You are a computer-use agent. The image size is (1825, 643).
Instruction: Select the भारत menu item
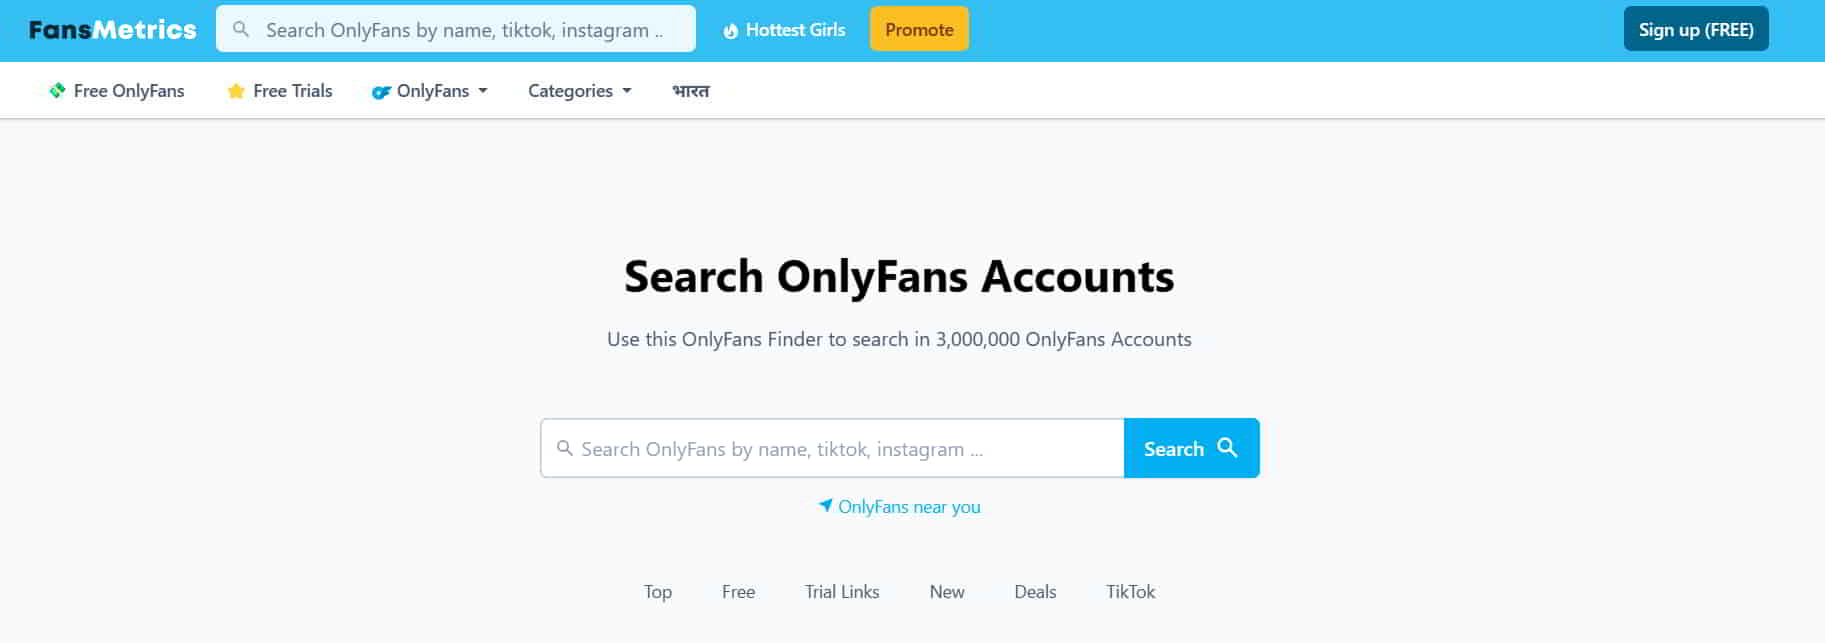point(690,91)
